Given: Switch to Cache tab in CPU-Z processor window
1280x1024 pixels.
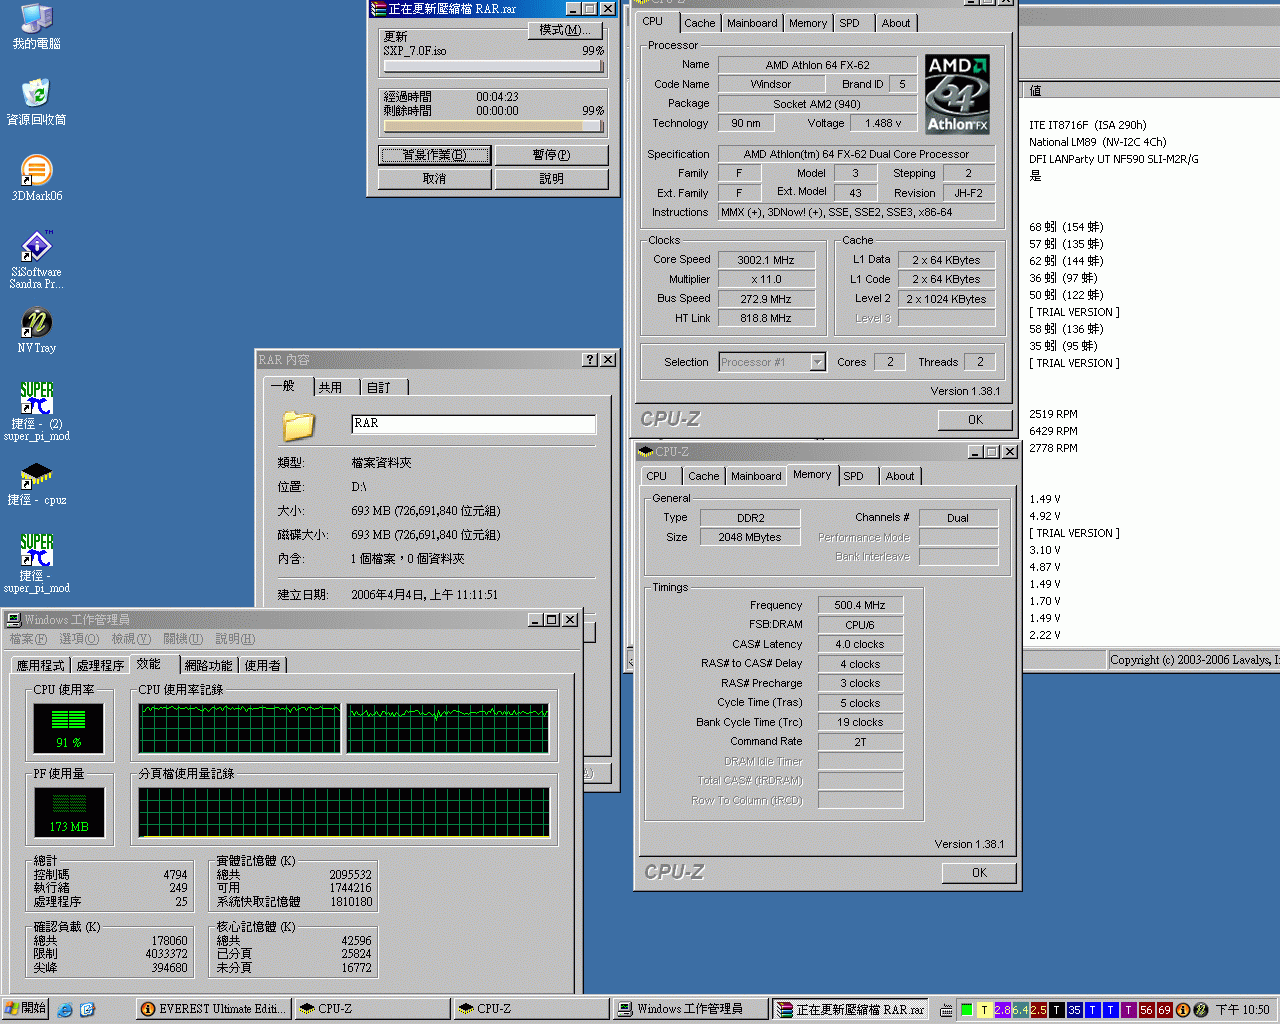Looking at the screenshot, I should (x=700, y=23).
